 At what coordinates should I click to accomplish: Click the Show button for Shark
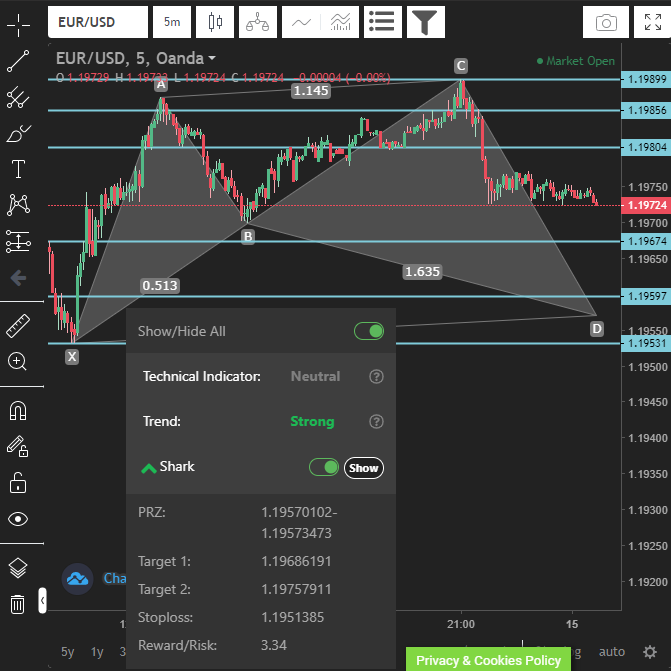tap(364, 468)
